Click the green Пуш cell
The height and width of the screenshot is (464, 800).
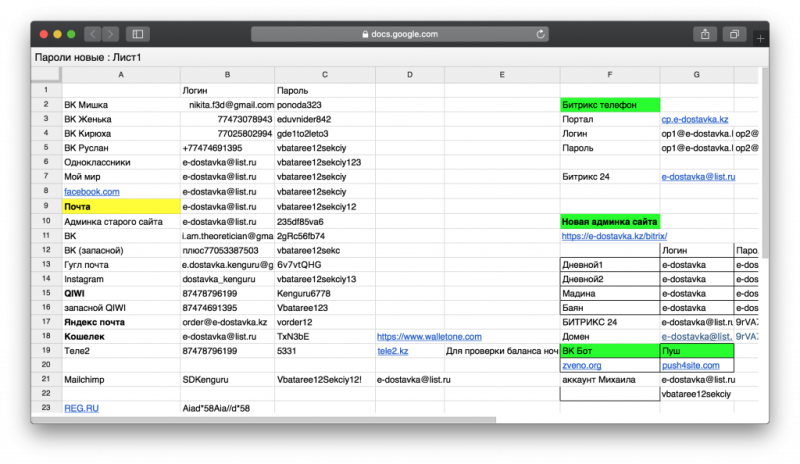(x=697, y=351)
